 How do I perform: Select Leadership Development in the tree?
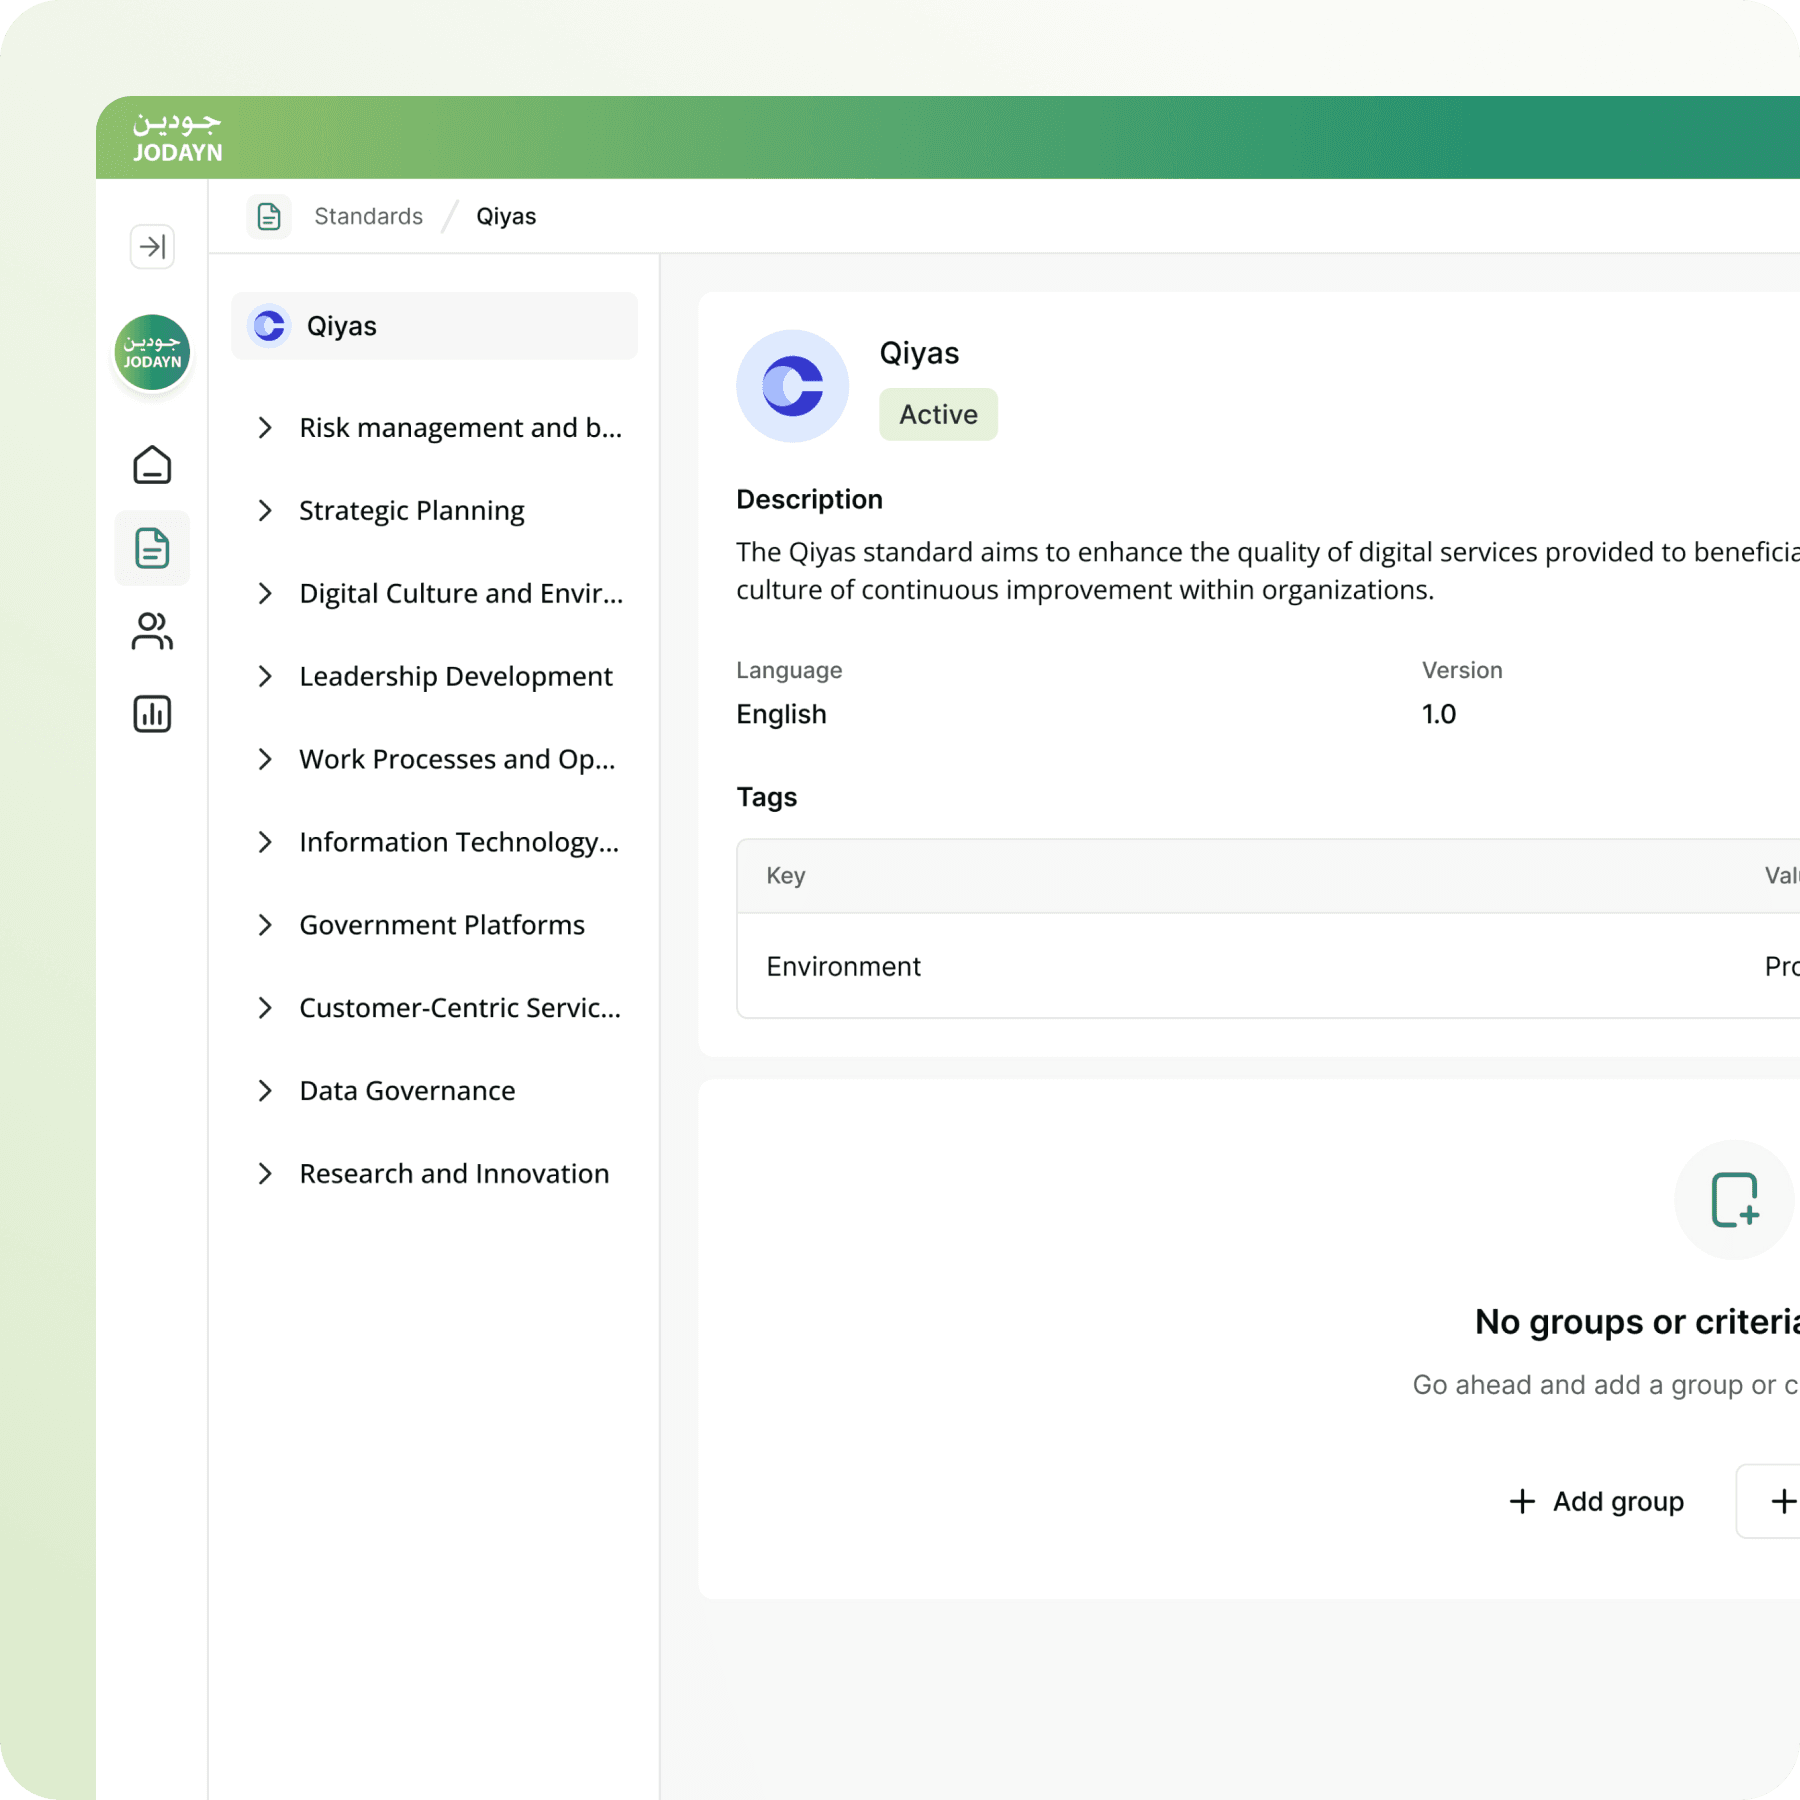(455, 677)
